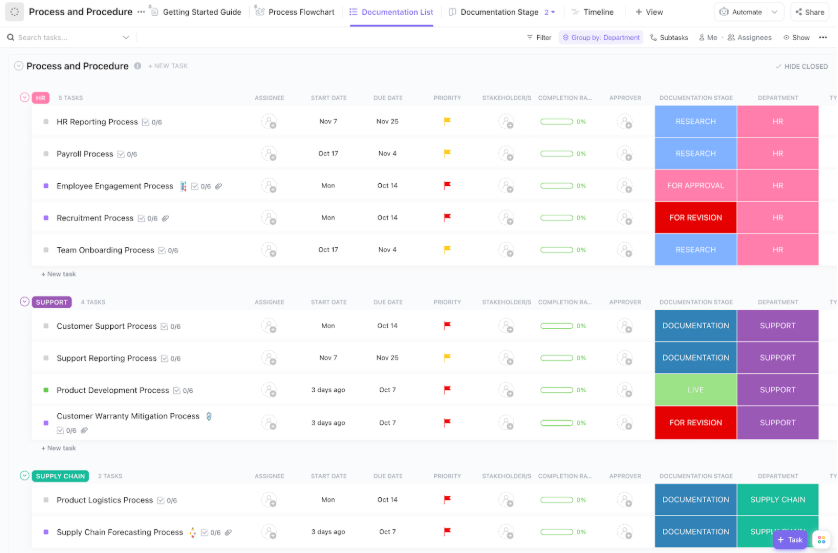
Task: Click the attachment paperclip on Employee Engagement Process
Action: pos(218,186)
